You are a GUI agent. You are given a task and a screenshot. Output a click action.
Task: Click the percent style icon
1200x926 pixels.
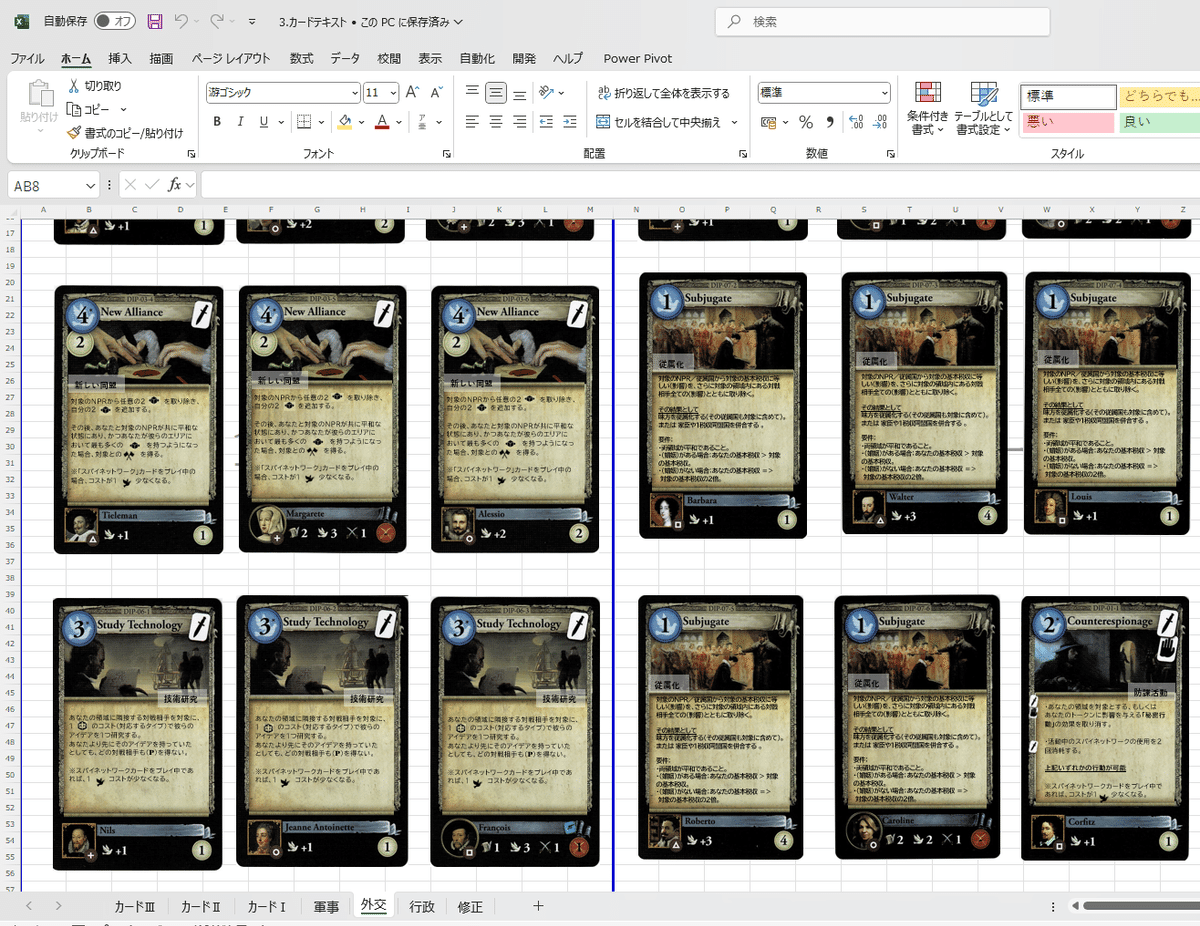point(806,122)
